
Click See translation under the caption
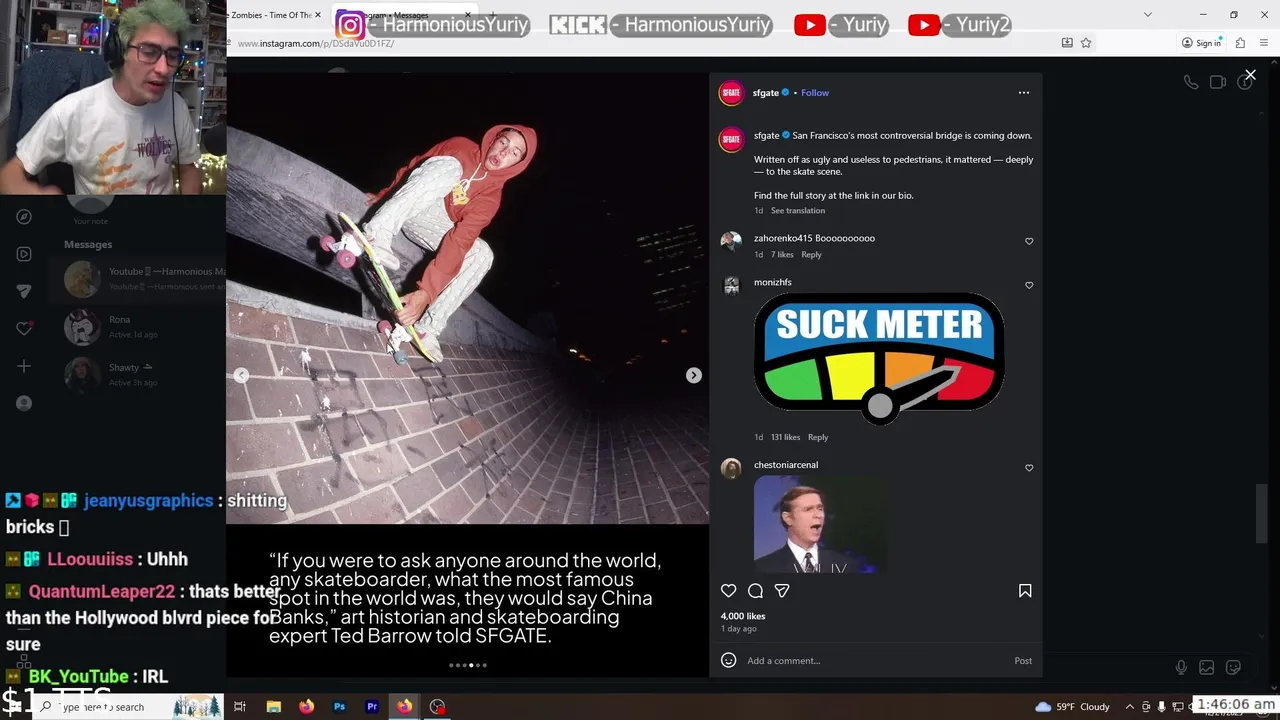coord(798,211)
